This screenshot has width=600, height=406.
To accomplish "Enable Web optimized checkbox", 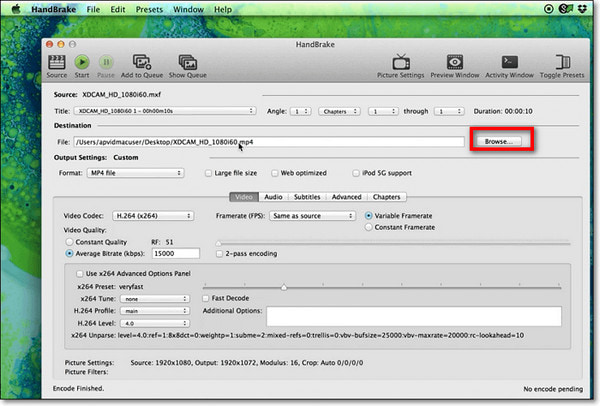I will [x=274, y=173].
